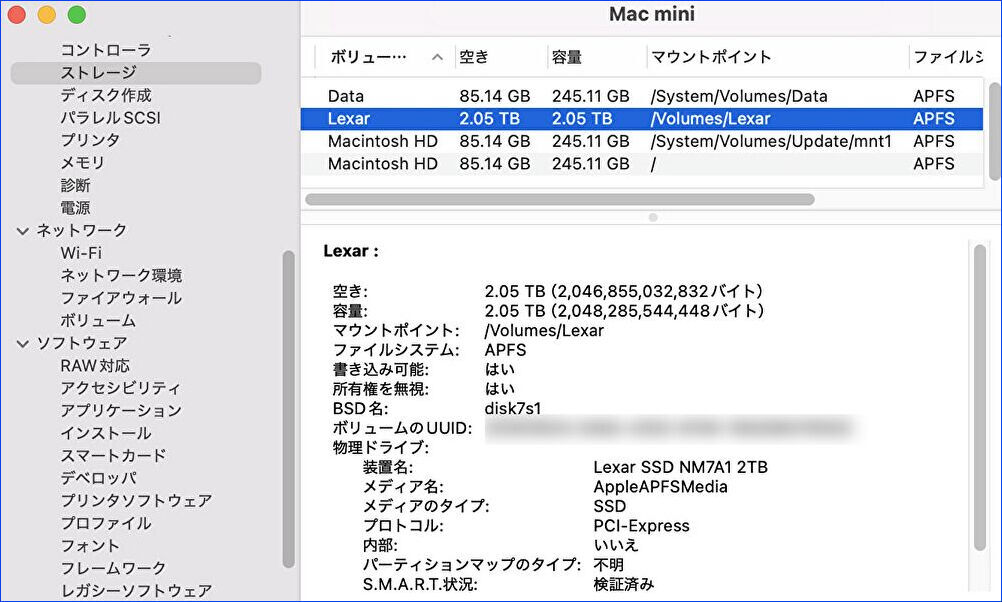Click the table's horizontal scrollbar

560,199
